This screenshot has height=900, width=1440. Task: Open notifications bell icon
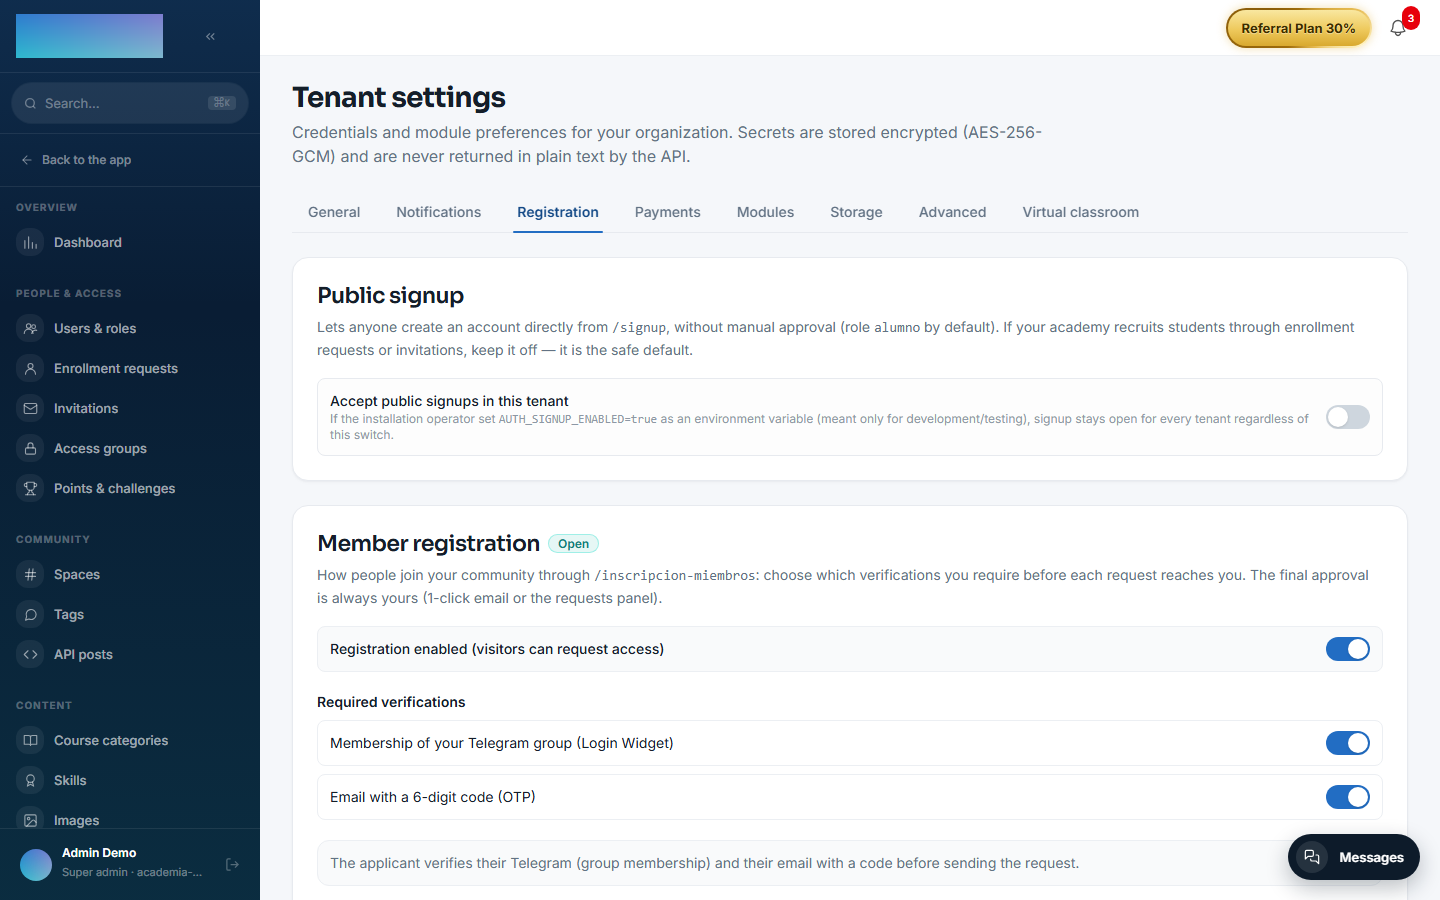coord(1398,28)
